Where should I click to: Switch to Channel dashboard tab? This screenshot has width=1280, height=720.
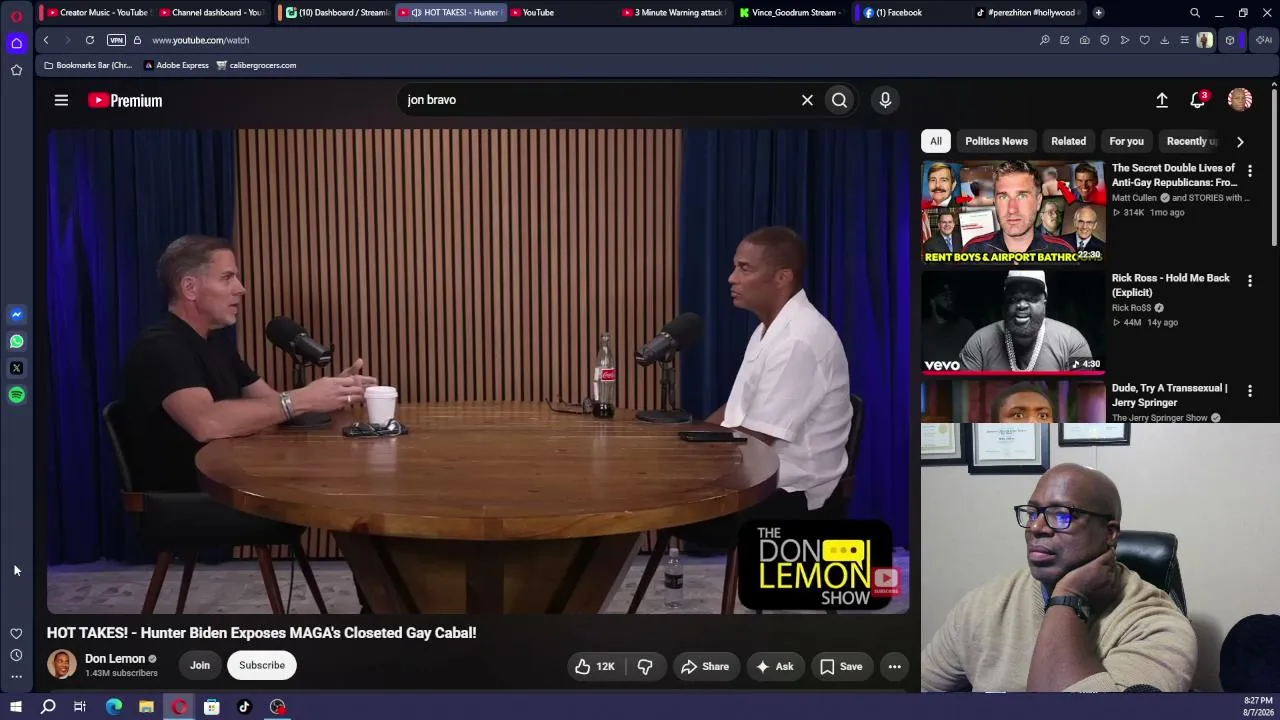coord(210,13)
